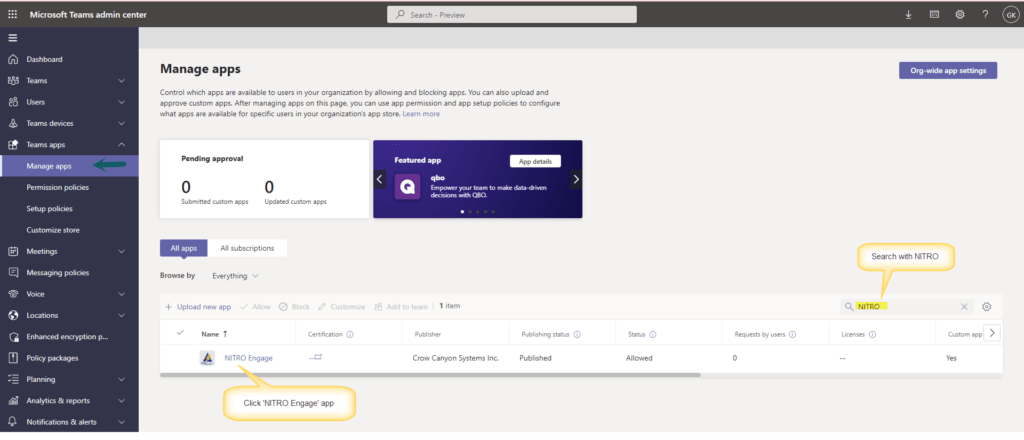Image resolution: width=1024 pixels, height=440 pixels.
Task: Expand the Users menu section
Action: (x=121, y=102)
